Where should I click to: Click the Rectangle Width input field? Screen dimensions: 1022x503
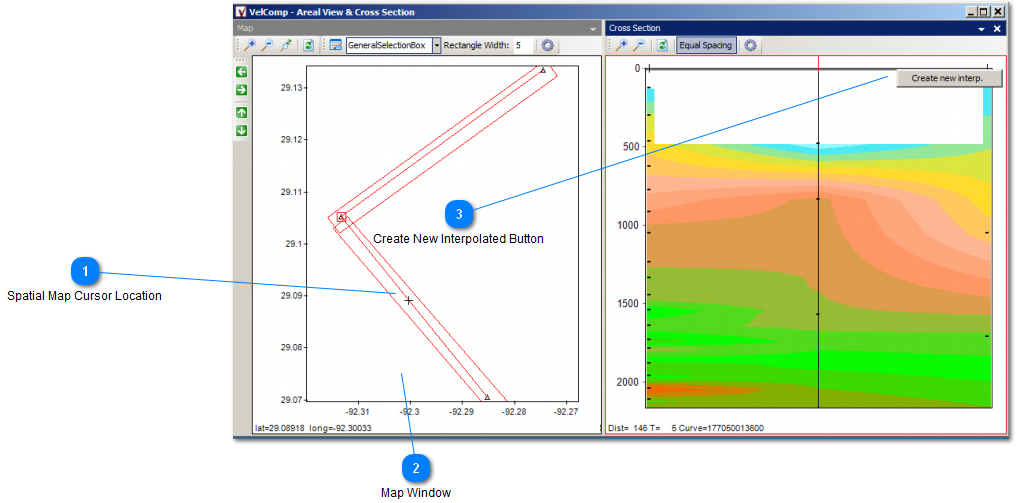click(x=523, y=46)
